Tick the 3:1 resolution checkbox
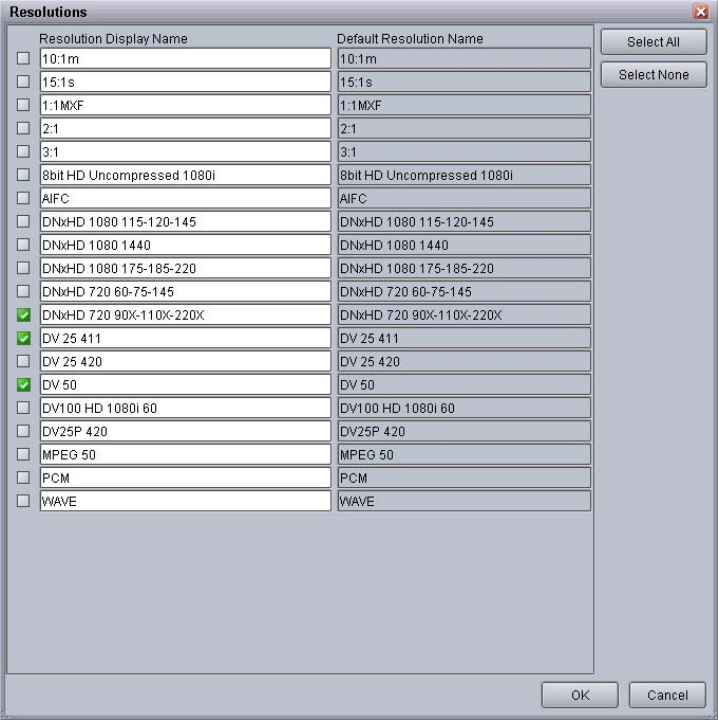The height and width of the screenshot is (720, 718). (x=23, y=152)
